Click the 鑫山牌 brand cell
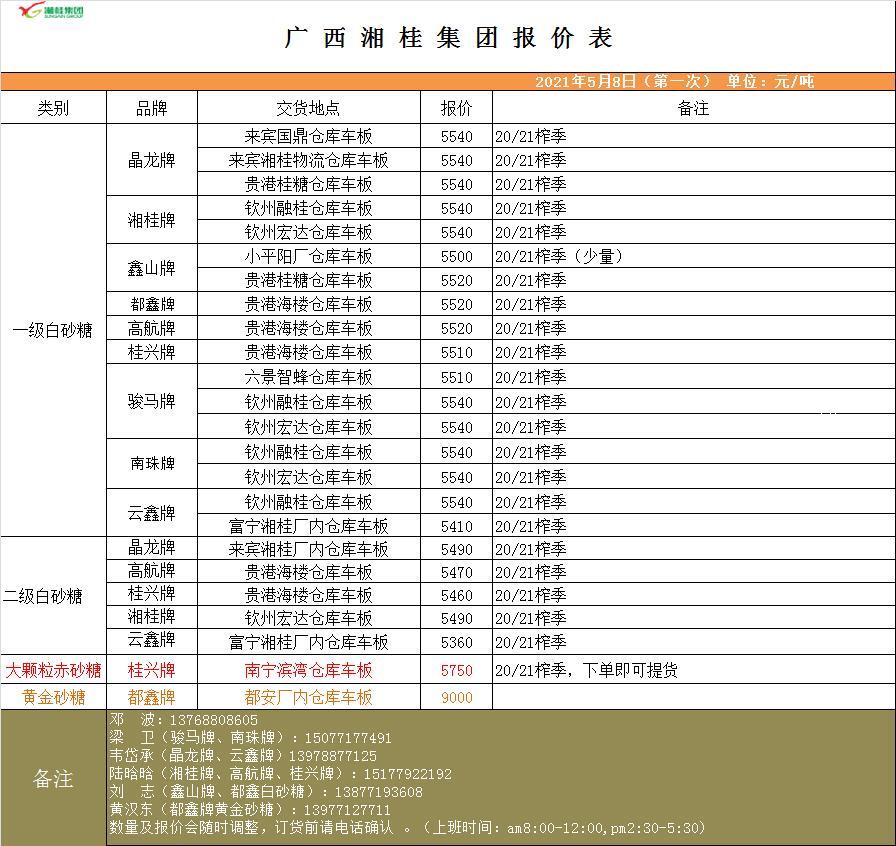 click(x=151, y=268)
